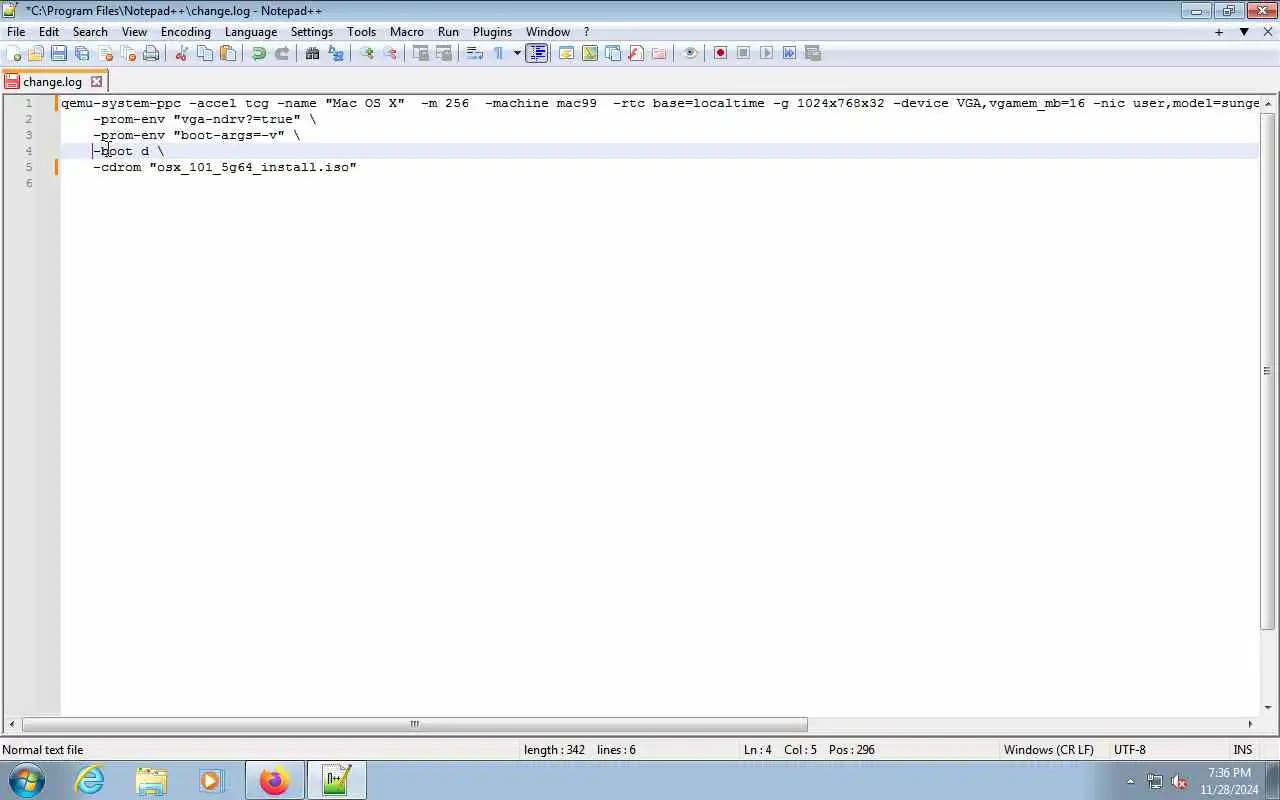
Task: Open Find with the binoculars icon
Action: (x=313, y=53)
